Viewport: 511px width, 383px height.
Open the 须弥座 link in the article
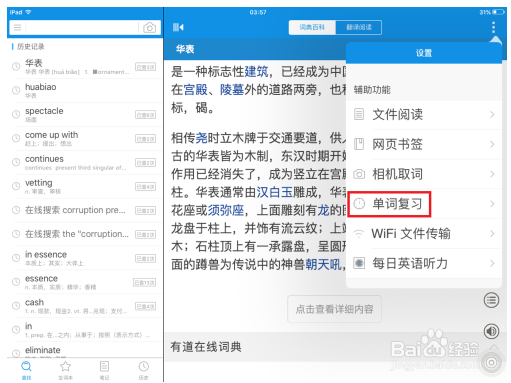tap(226, 210)
